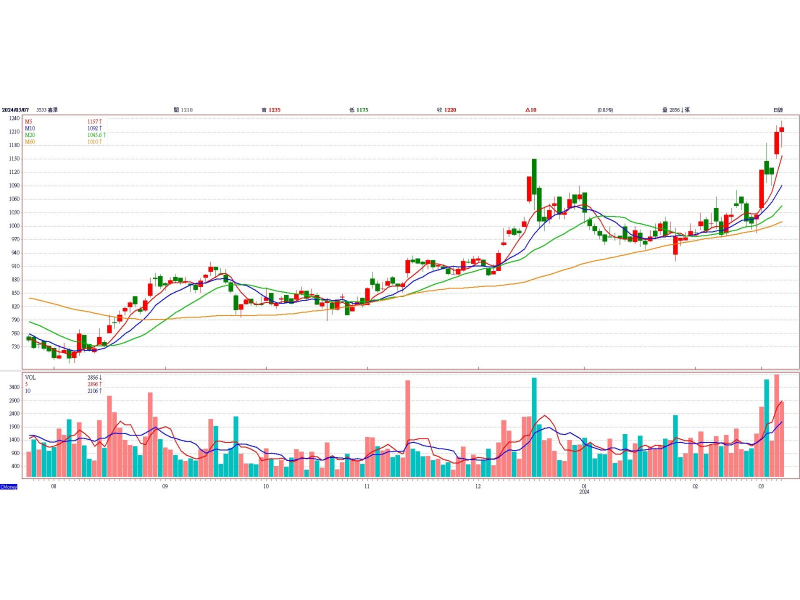Click the VOL indicator label

pos(31,378)
